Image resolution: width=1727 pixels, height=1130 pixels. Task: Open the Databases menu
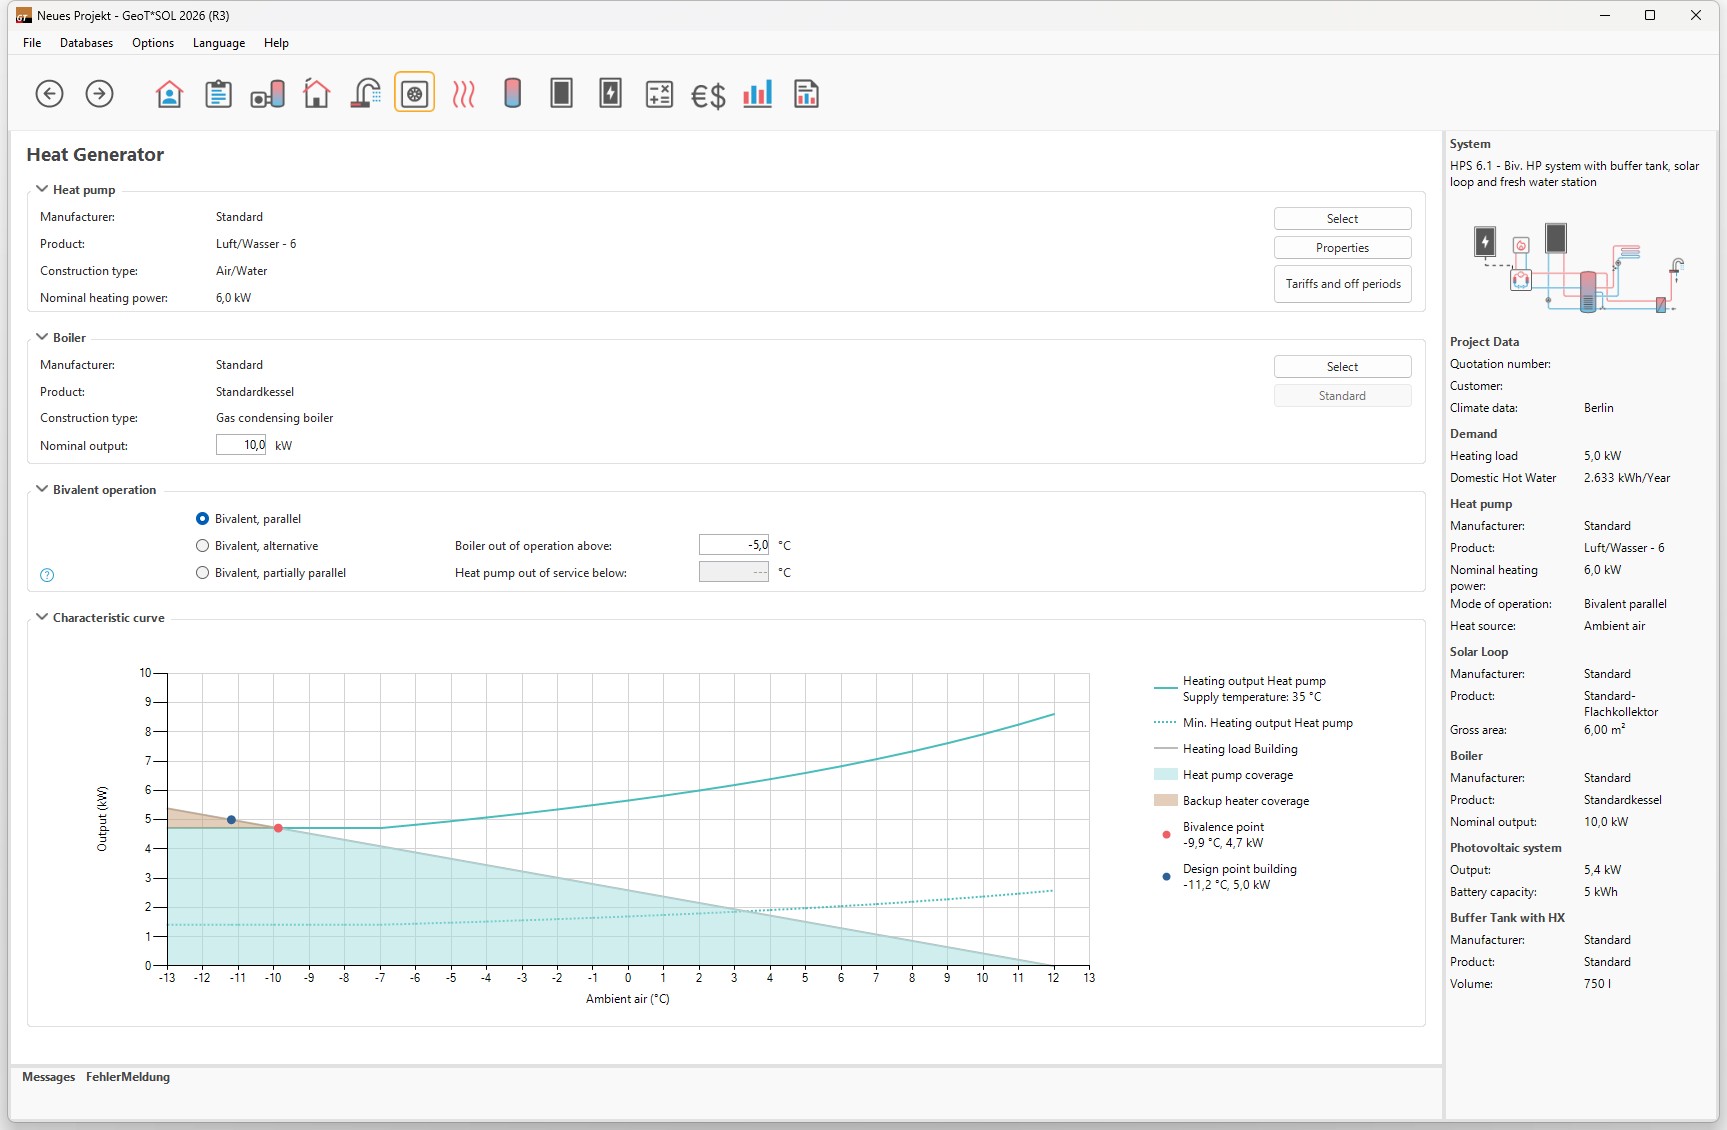tap(86, 43)
